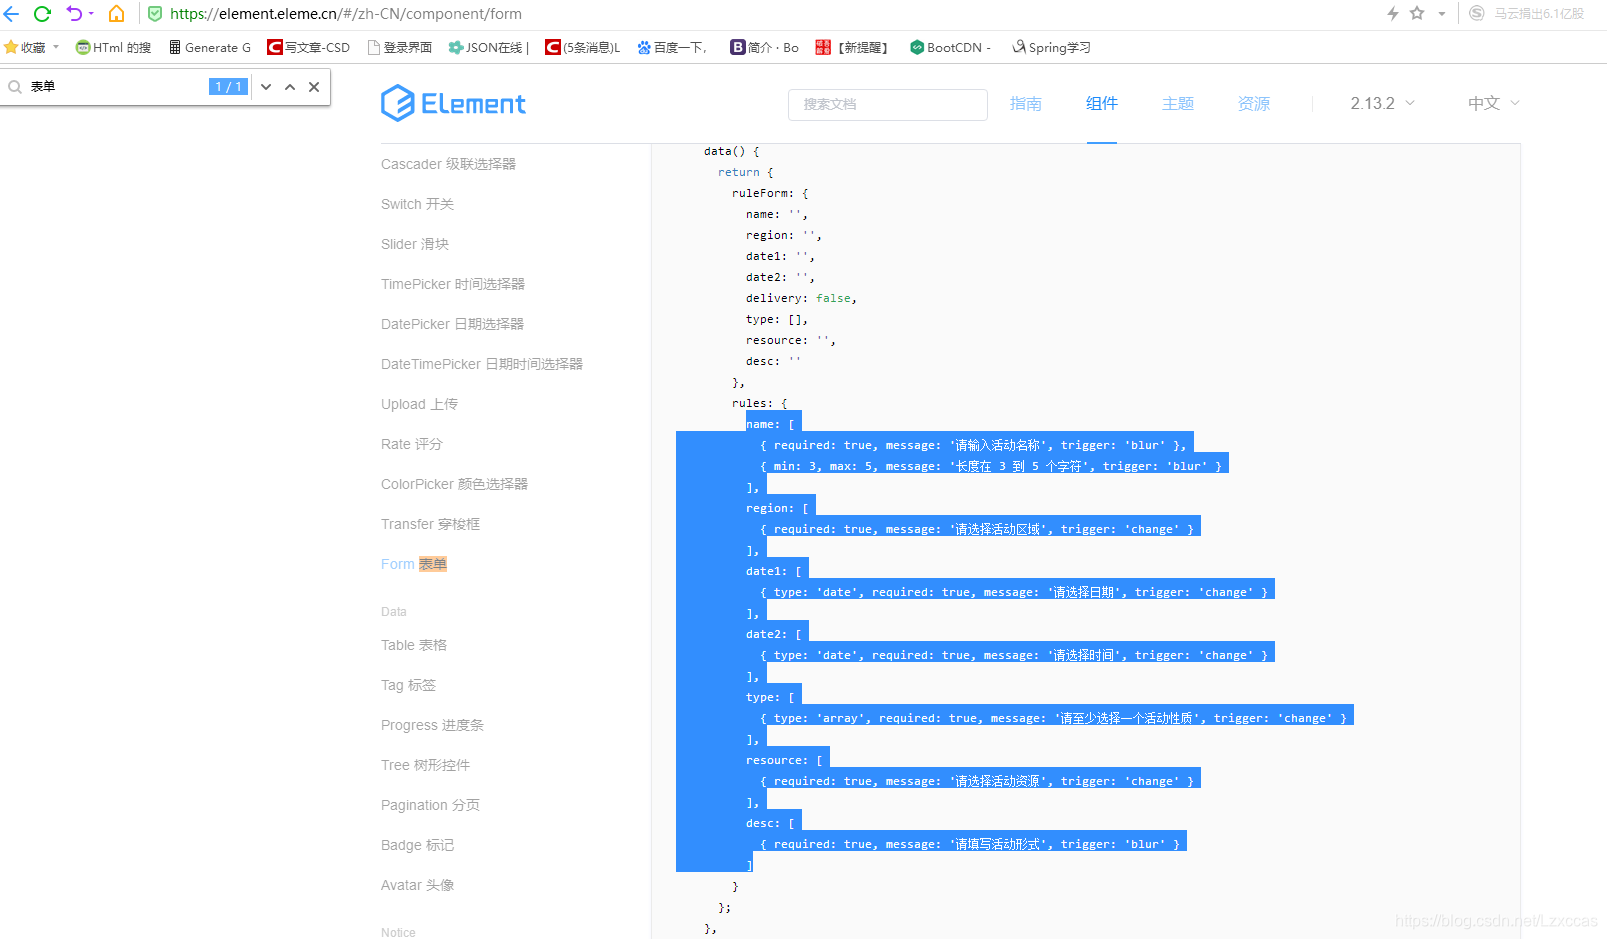The height and width of the screenshot is (939, 1607).
Task: Open TimePicker 时间选择器 in sidebar
Action: point(452,284)
